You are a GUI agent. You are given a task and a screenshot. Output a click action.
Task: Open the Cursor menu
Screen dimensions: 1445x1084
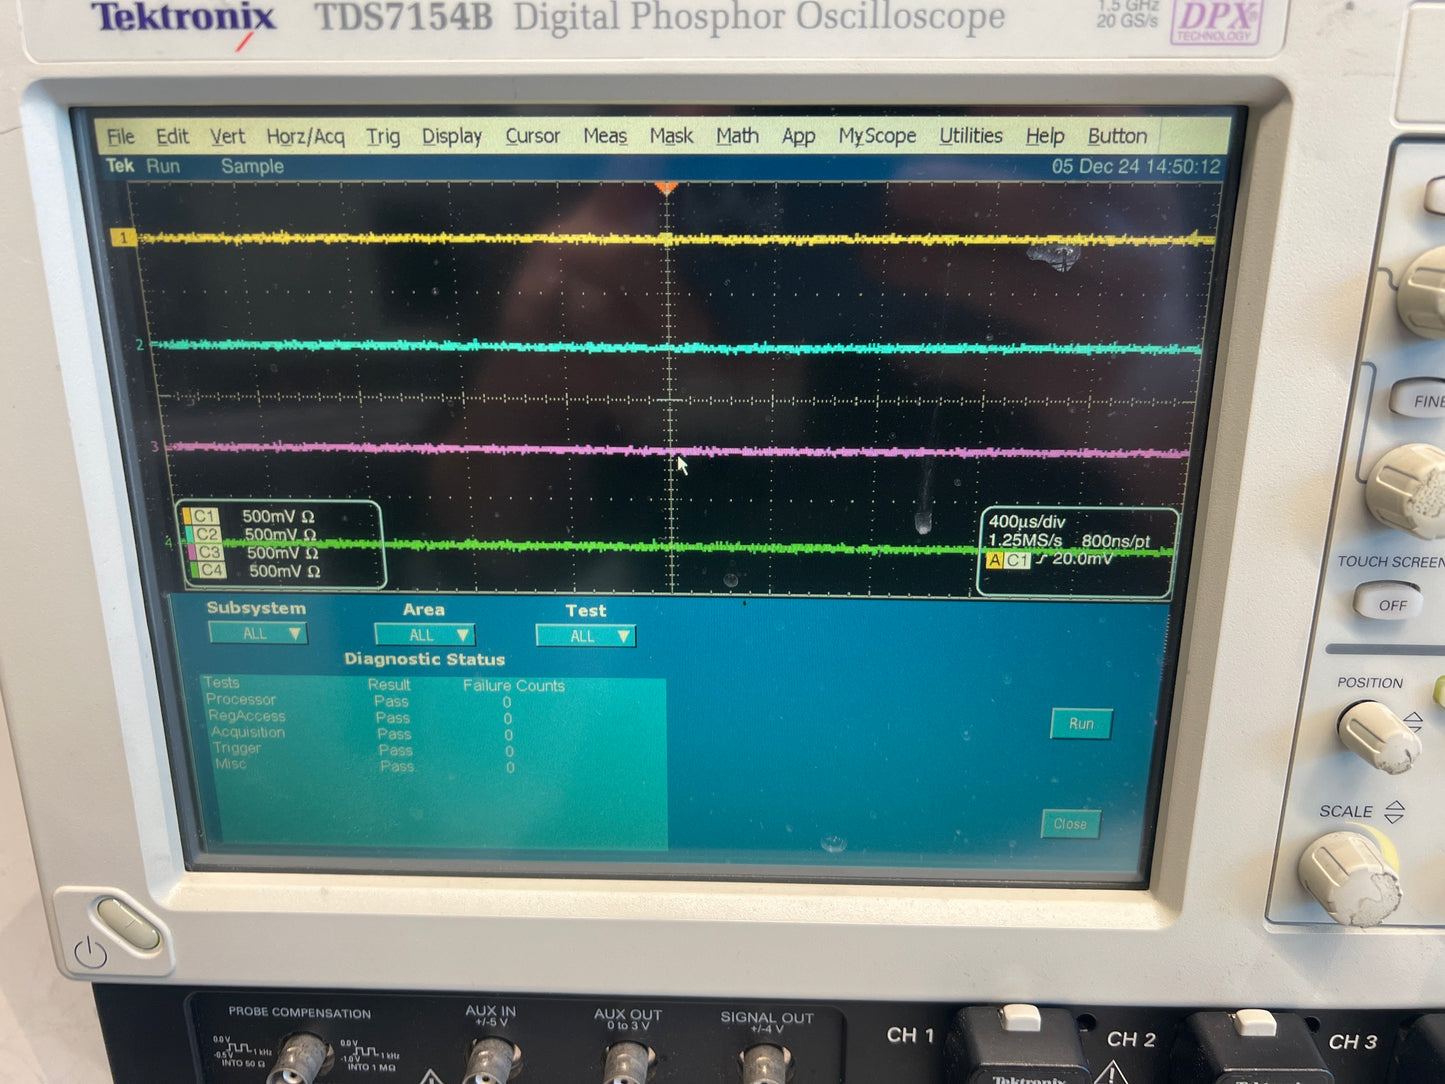pos(533,136)
